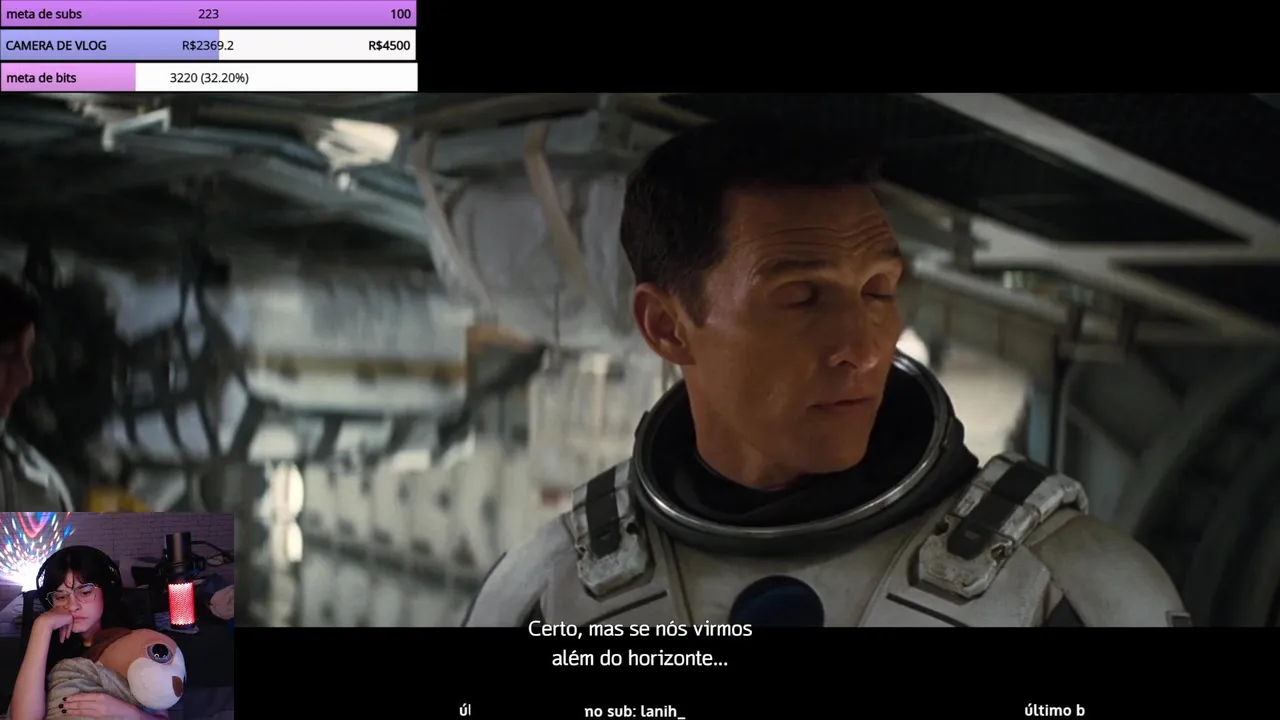The image size is (1280, 720).
Task: Click the subtitle 'Certo, mas se nós virmos'
Action: point(640,630)
